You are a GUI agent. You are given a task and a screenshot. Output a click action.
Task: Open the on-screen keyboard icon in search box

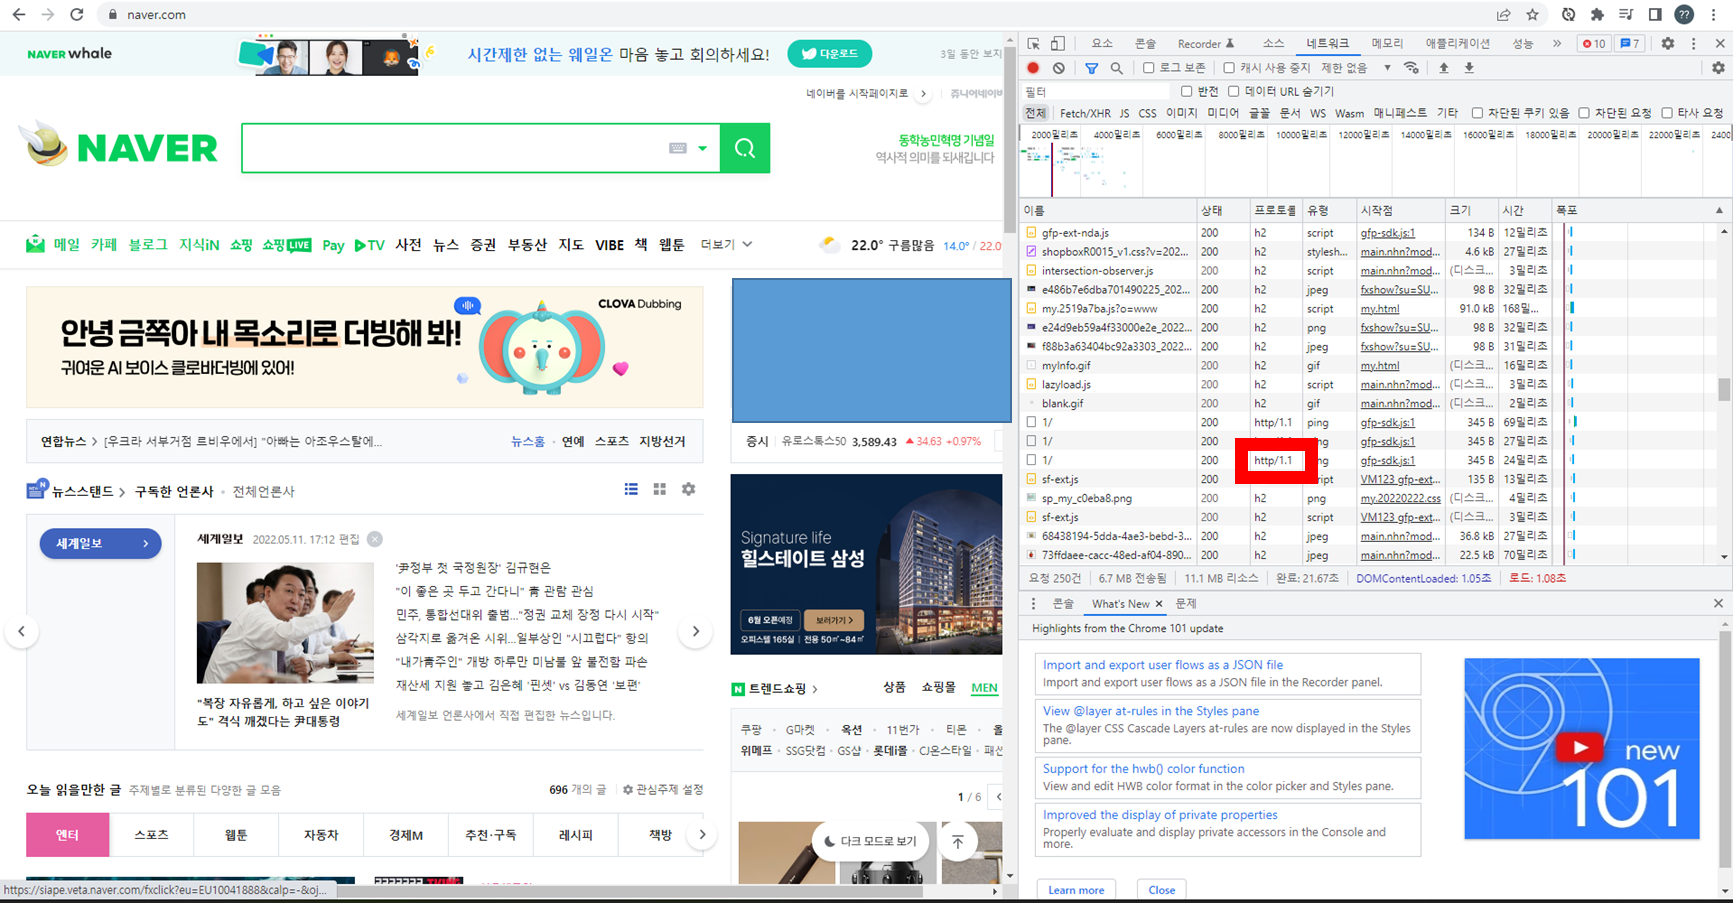[678, 148]
